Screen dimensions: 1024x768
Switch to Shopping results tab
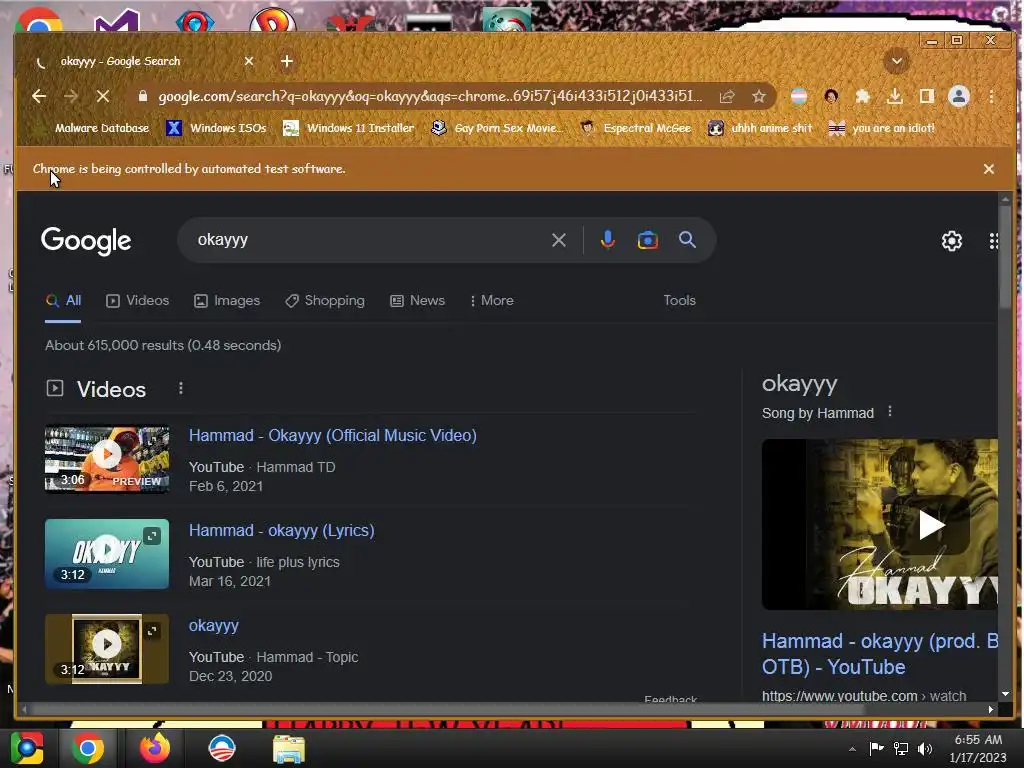click(x=325, y=301)
